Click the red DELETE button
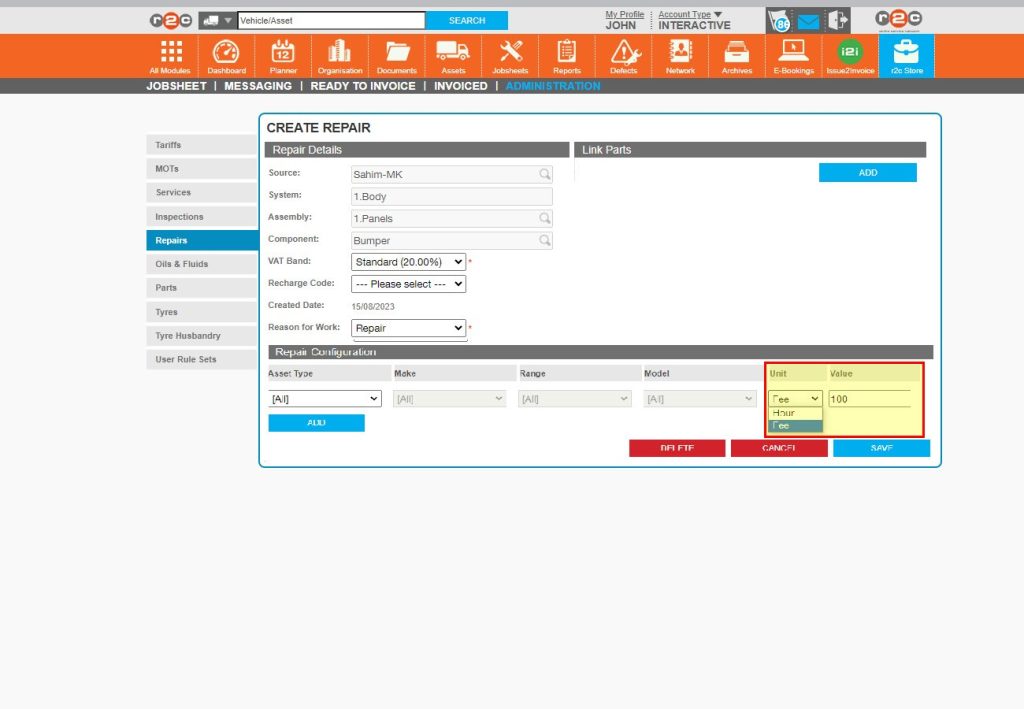The width and height of the screenshot is (1024, 709). coord(677,448)
